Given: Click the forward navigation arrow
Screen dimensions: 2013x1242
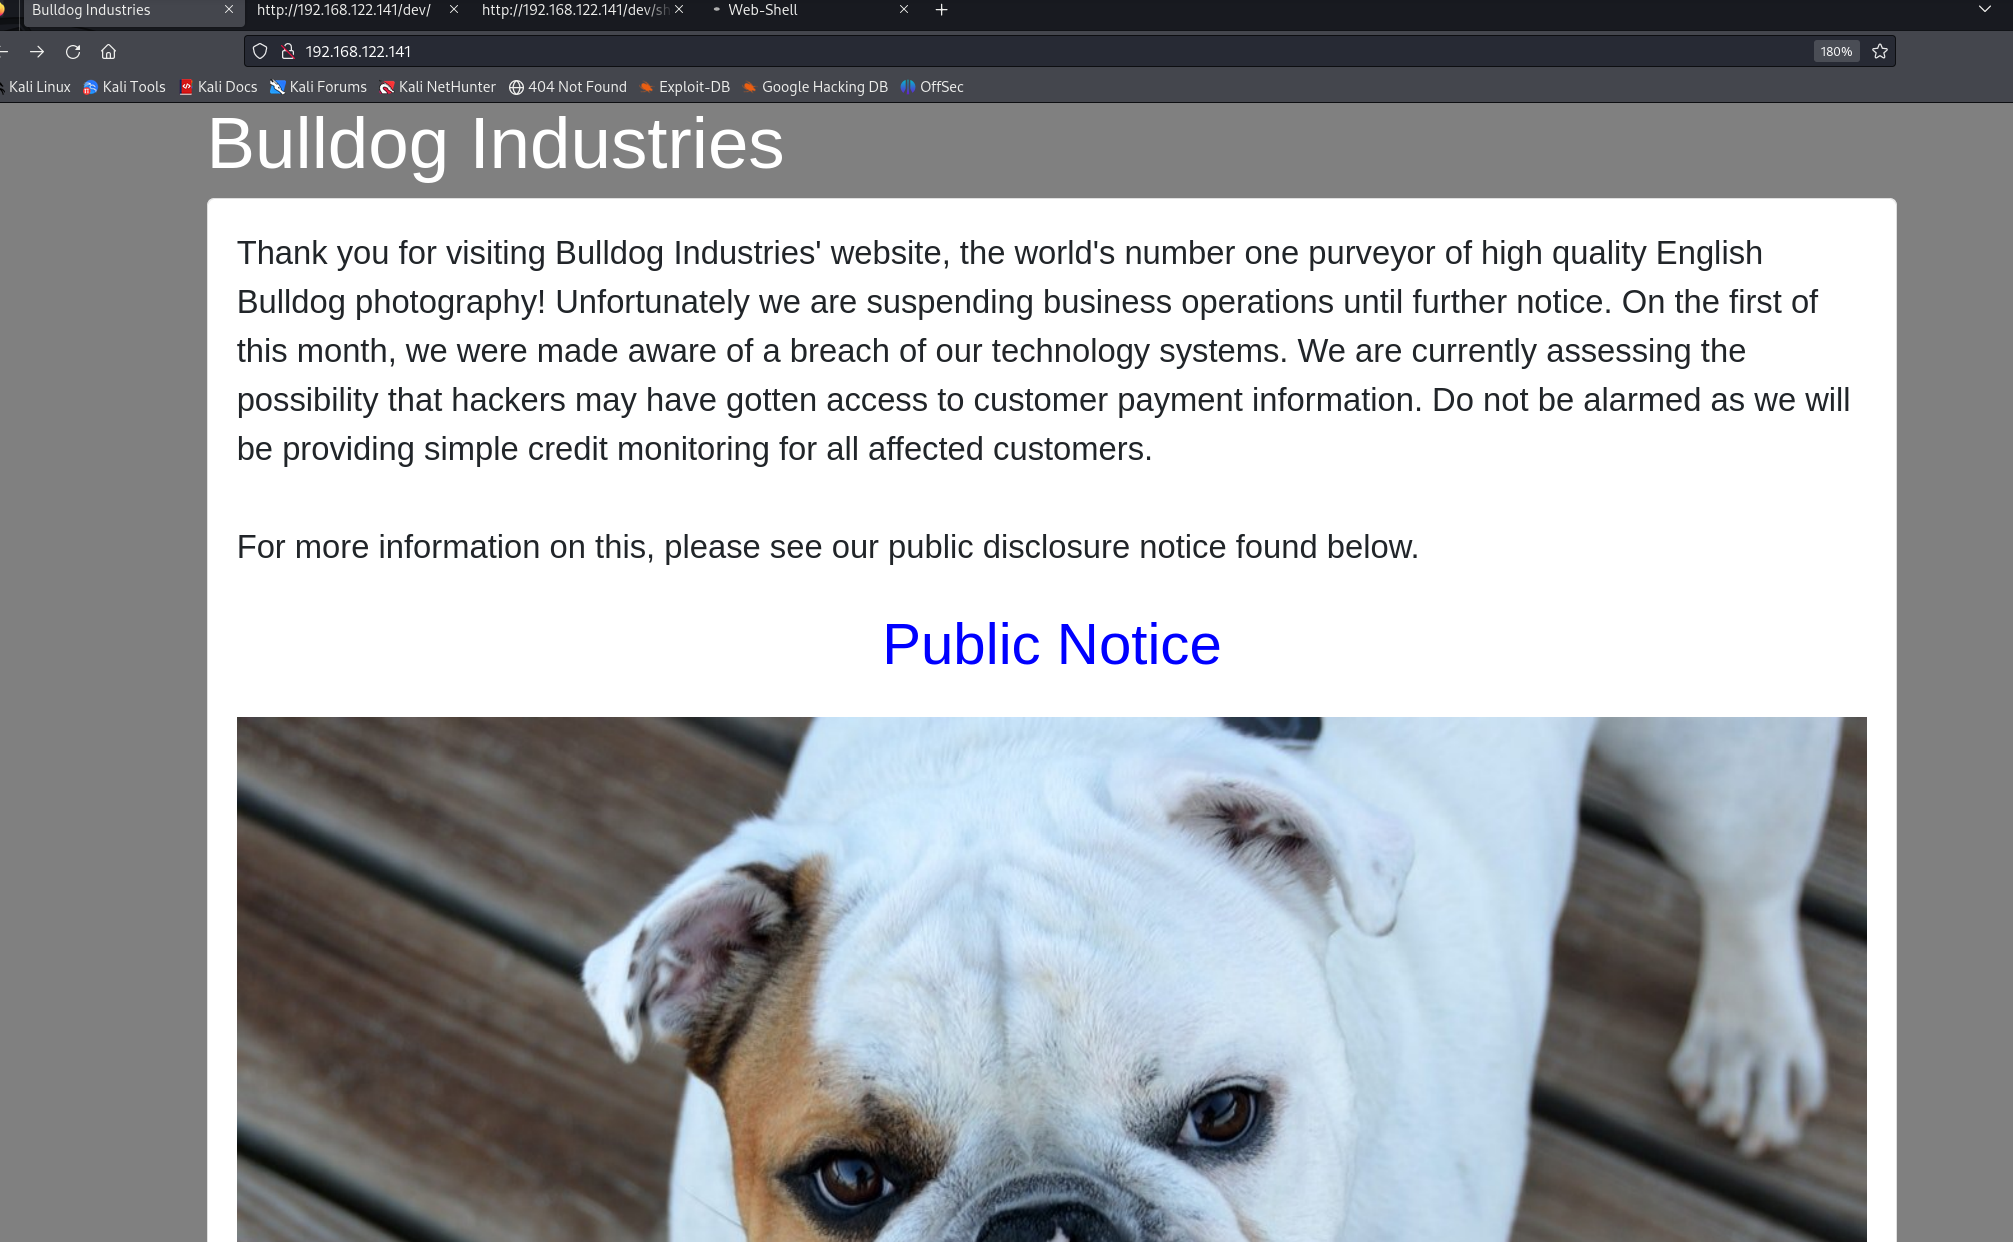Looking at the screenshot, I should click(37, 51).
